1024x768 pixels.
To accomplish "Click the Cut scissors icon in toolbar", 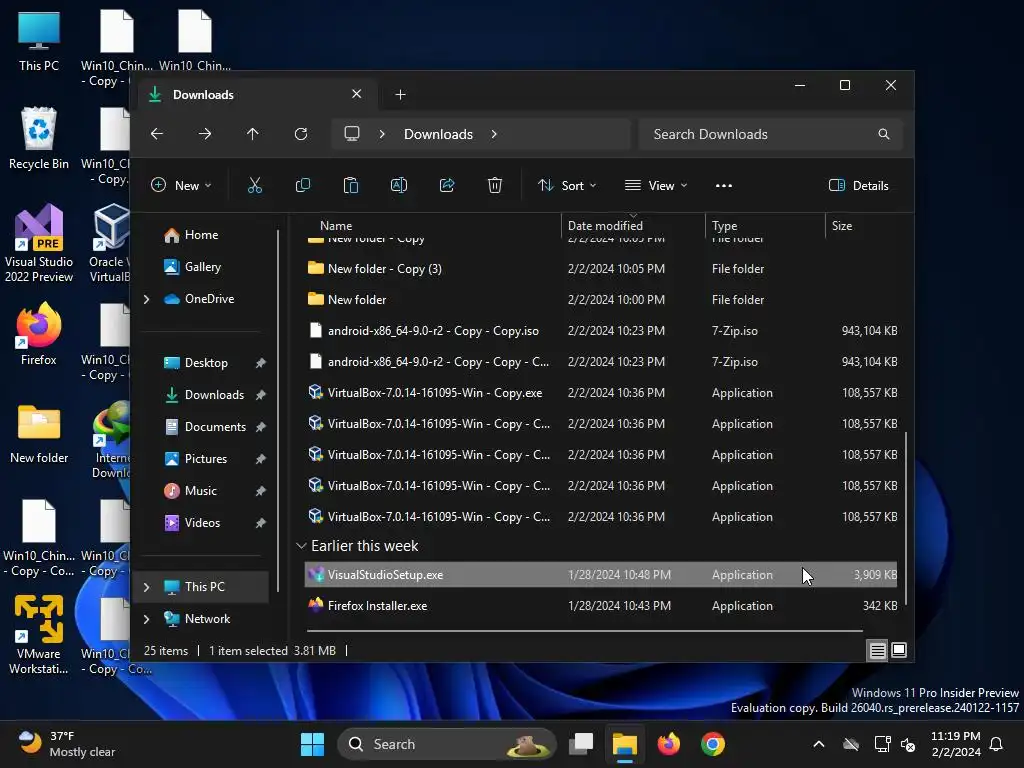I will (255, 185).
